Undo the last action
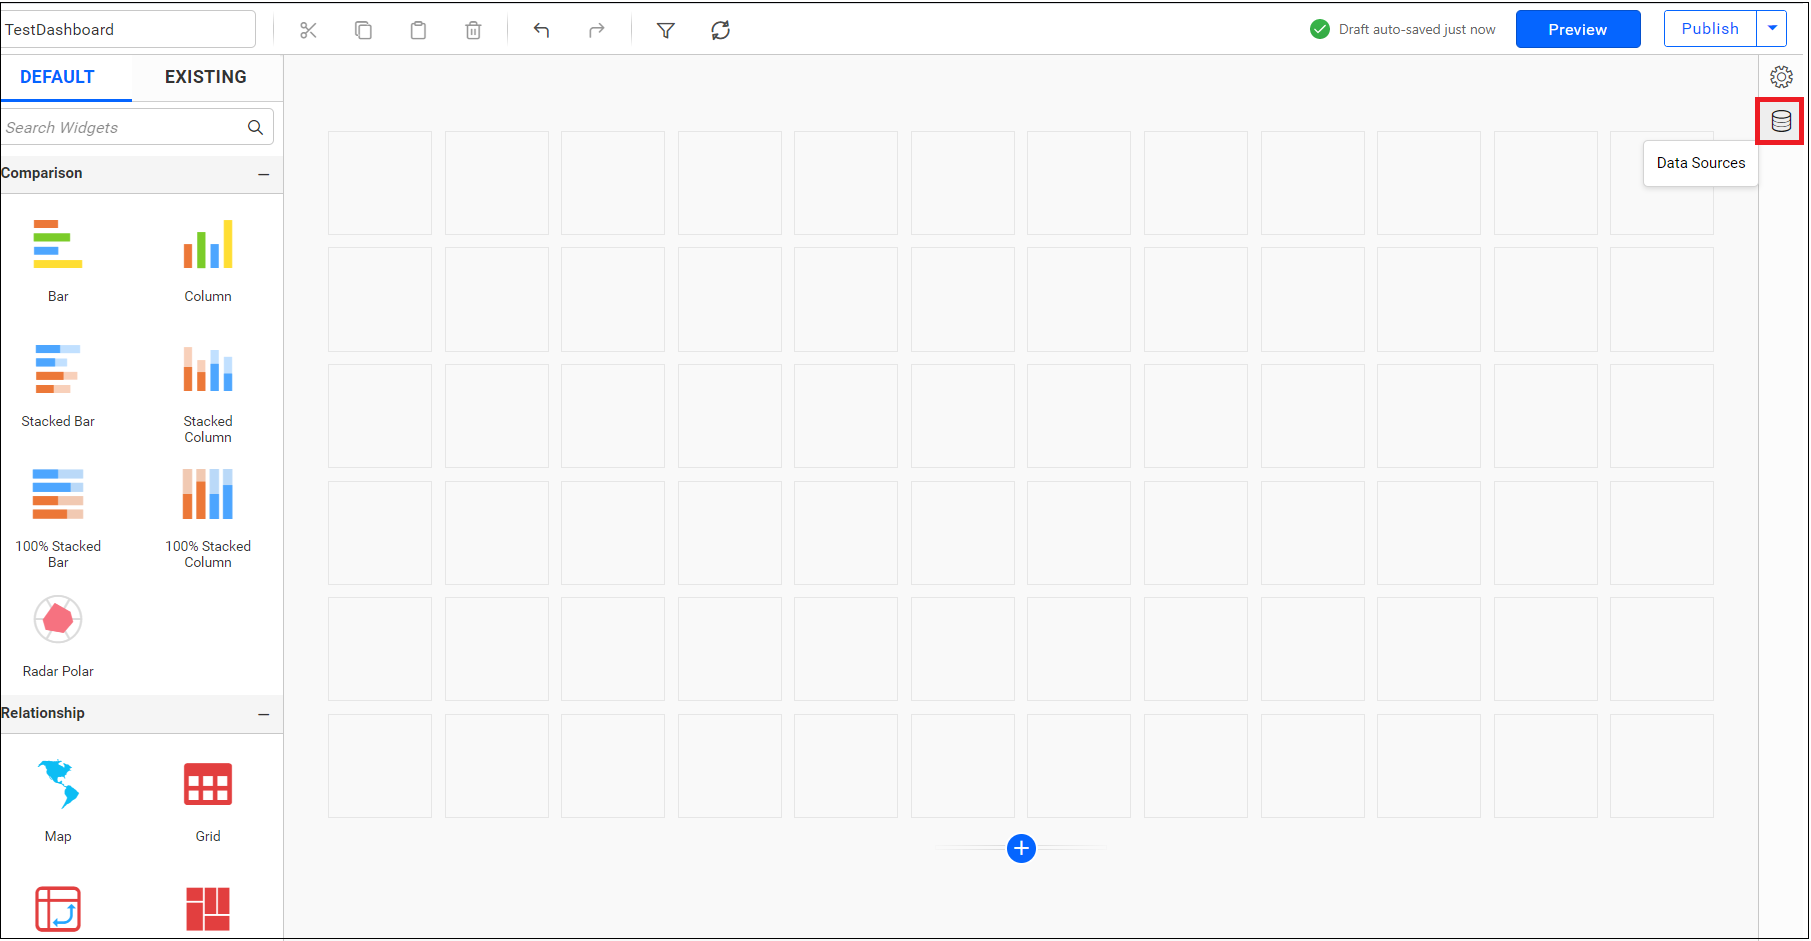Screen dimensions: 1811x941 click(541, 30)
